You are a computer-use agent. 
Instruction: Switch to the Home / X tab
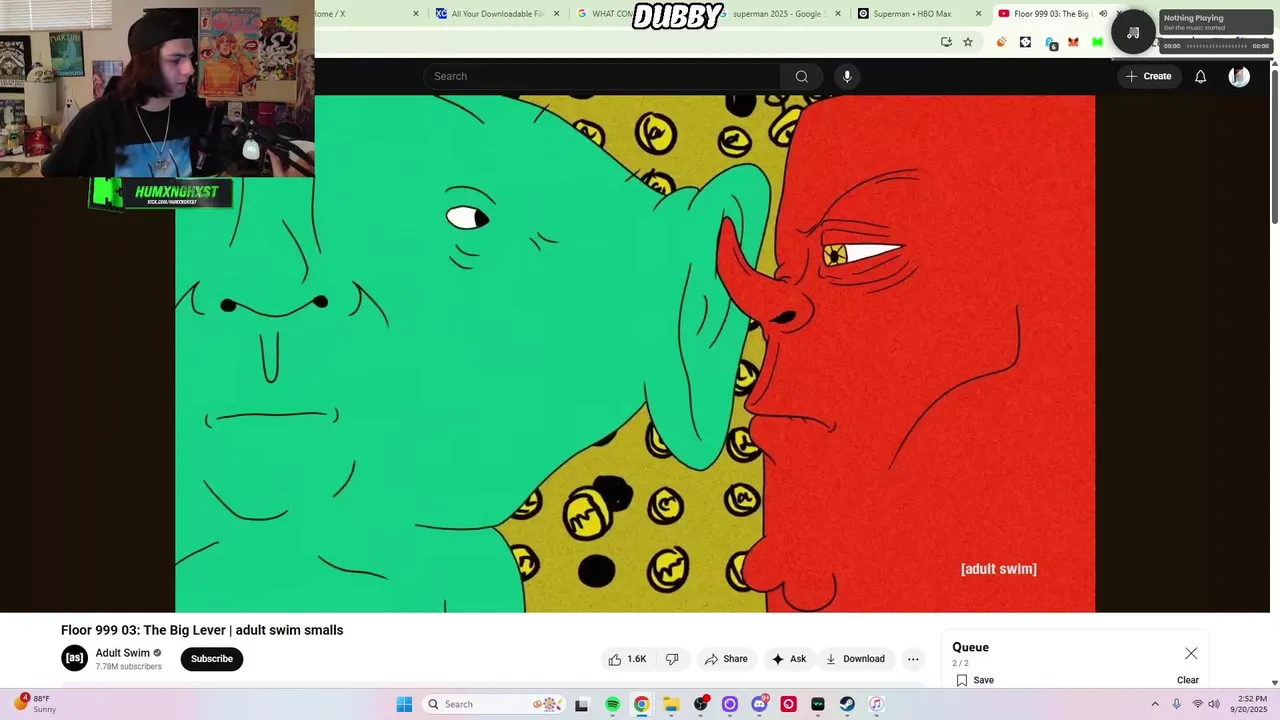pos(365,14)
